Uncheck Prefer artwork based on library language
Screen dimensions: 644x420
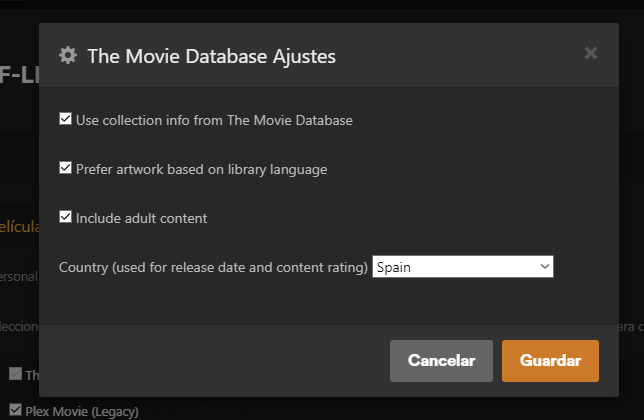point(65,168)
